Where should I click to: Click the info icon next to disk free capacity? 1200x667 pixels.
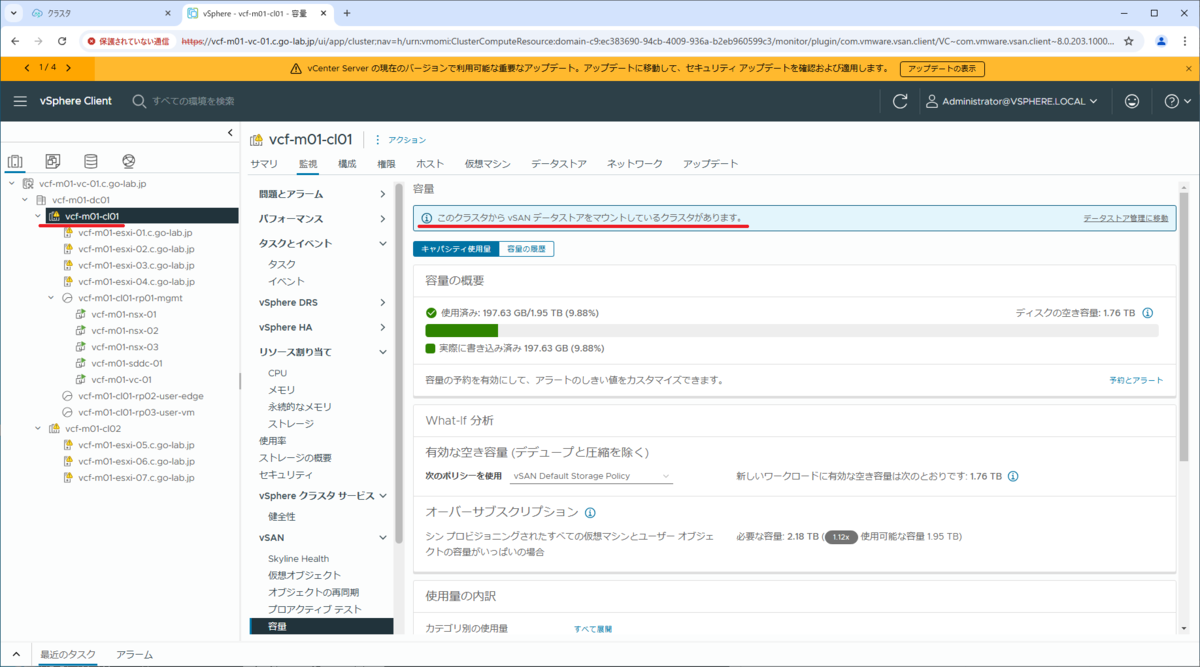coord(1148,313)
